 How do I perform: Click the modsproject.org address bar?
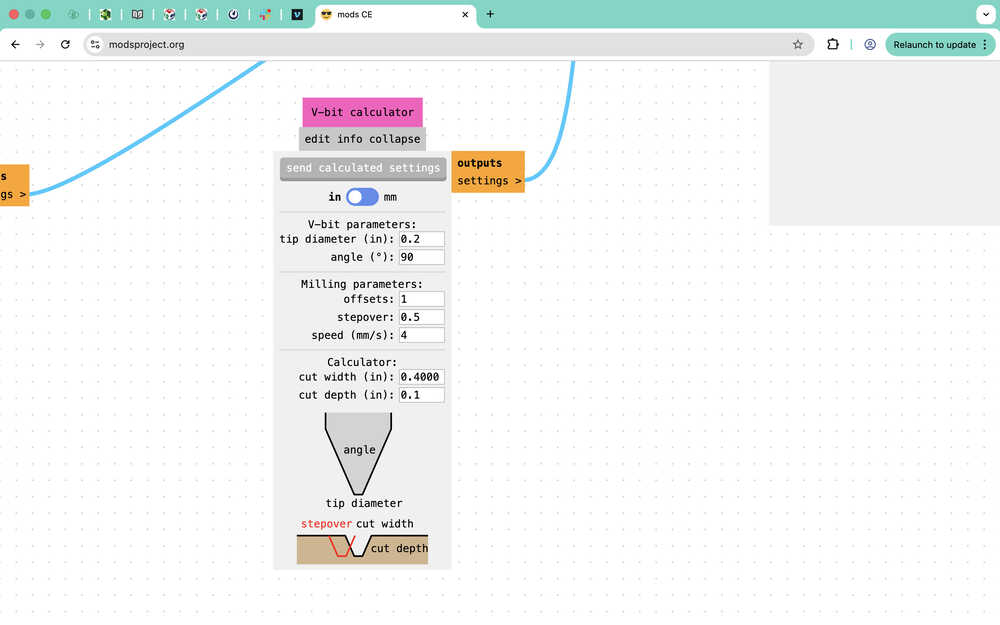coord(449,45)
